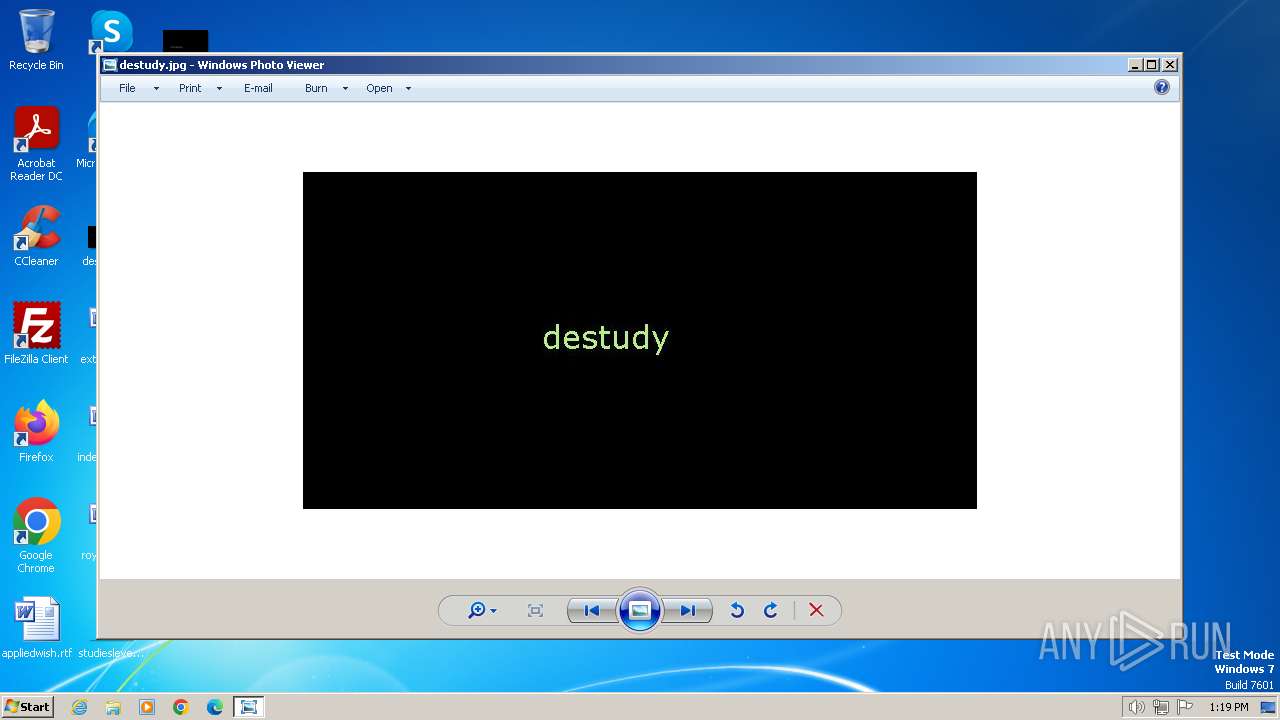Image resolution: width=1280 pixels, height=720 pixels.
Task: Launch Microsoft Edge from taskbar
Action: 215,707
